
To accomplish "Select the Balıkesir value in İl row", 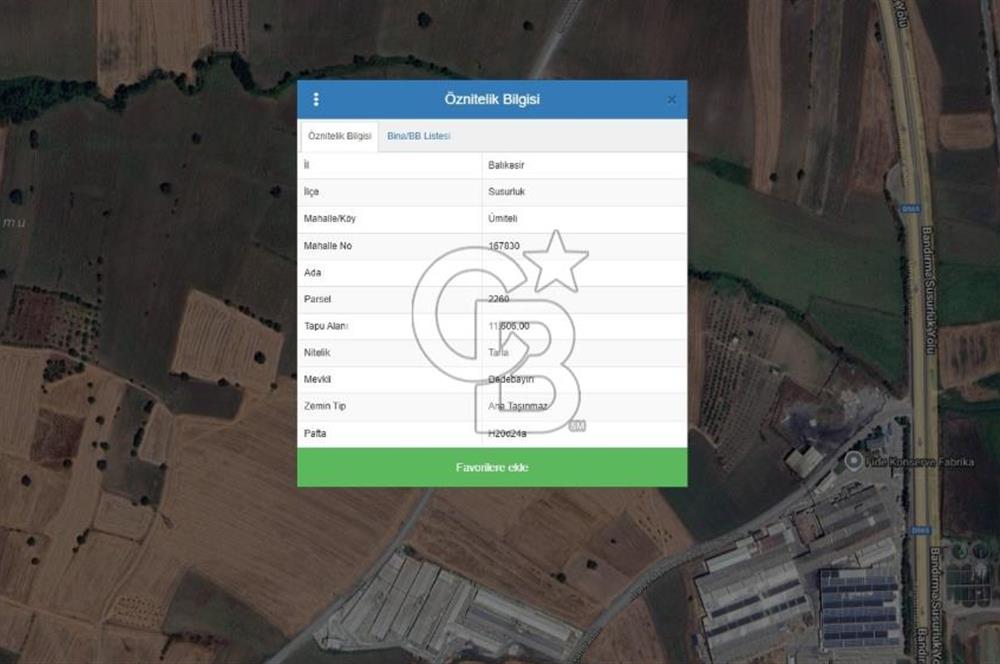I will pyautogui.click(x=506, y=165).
